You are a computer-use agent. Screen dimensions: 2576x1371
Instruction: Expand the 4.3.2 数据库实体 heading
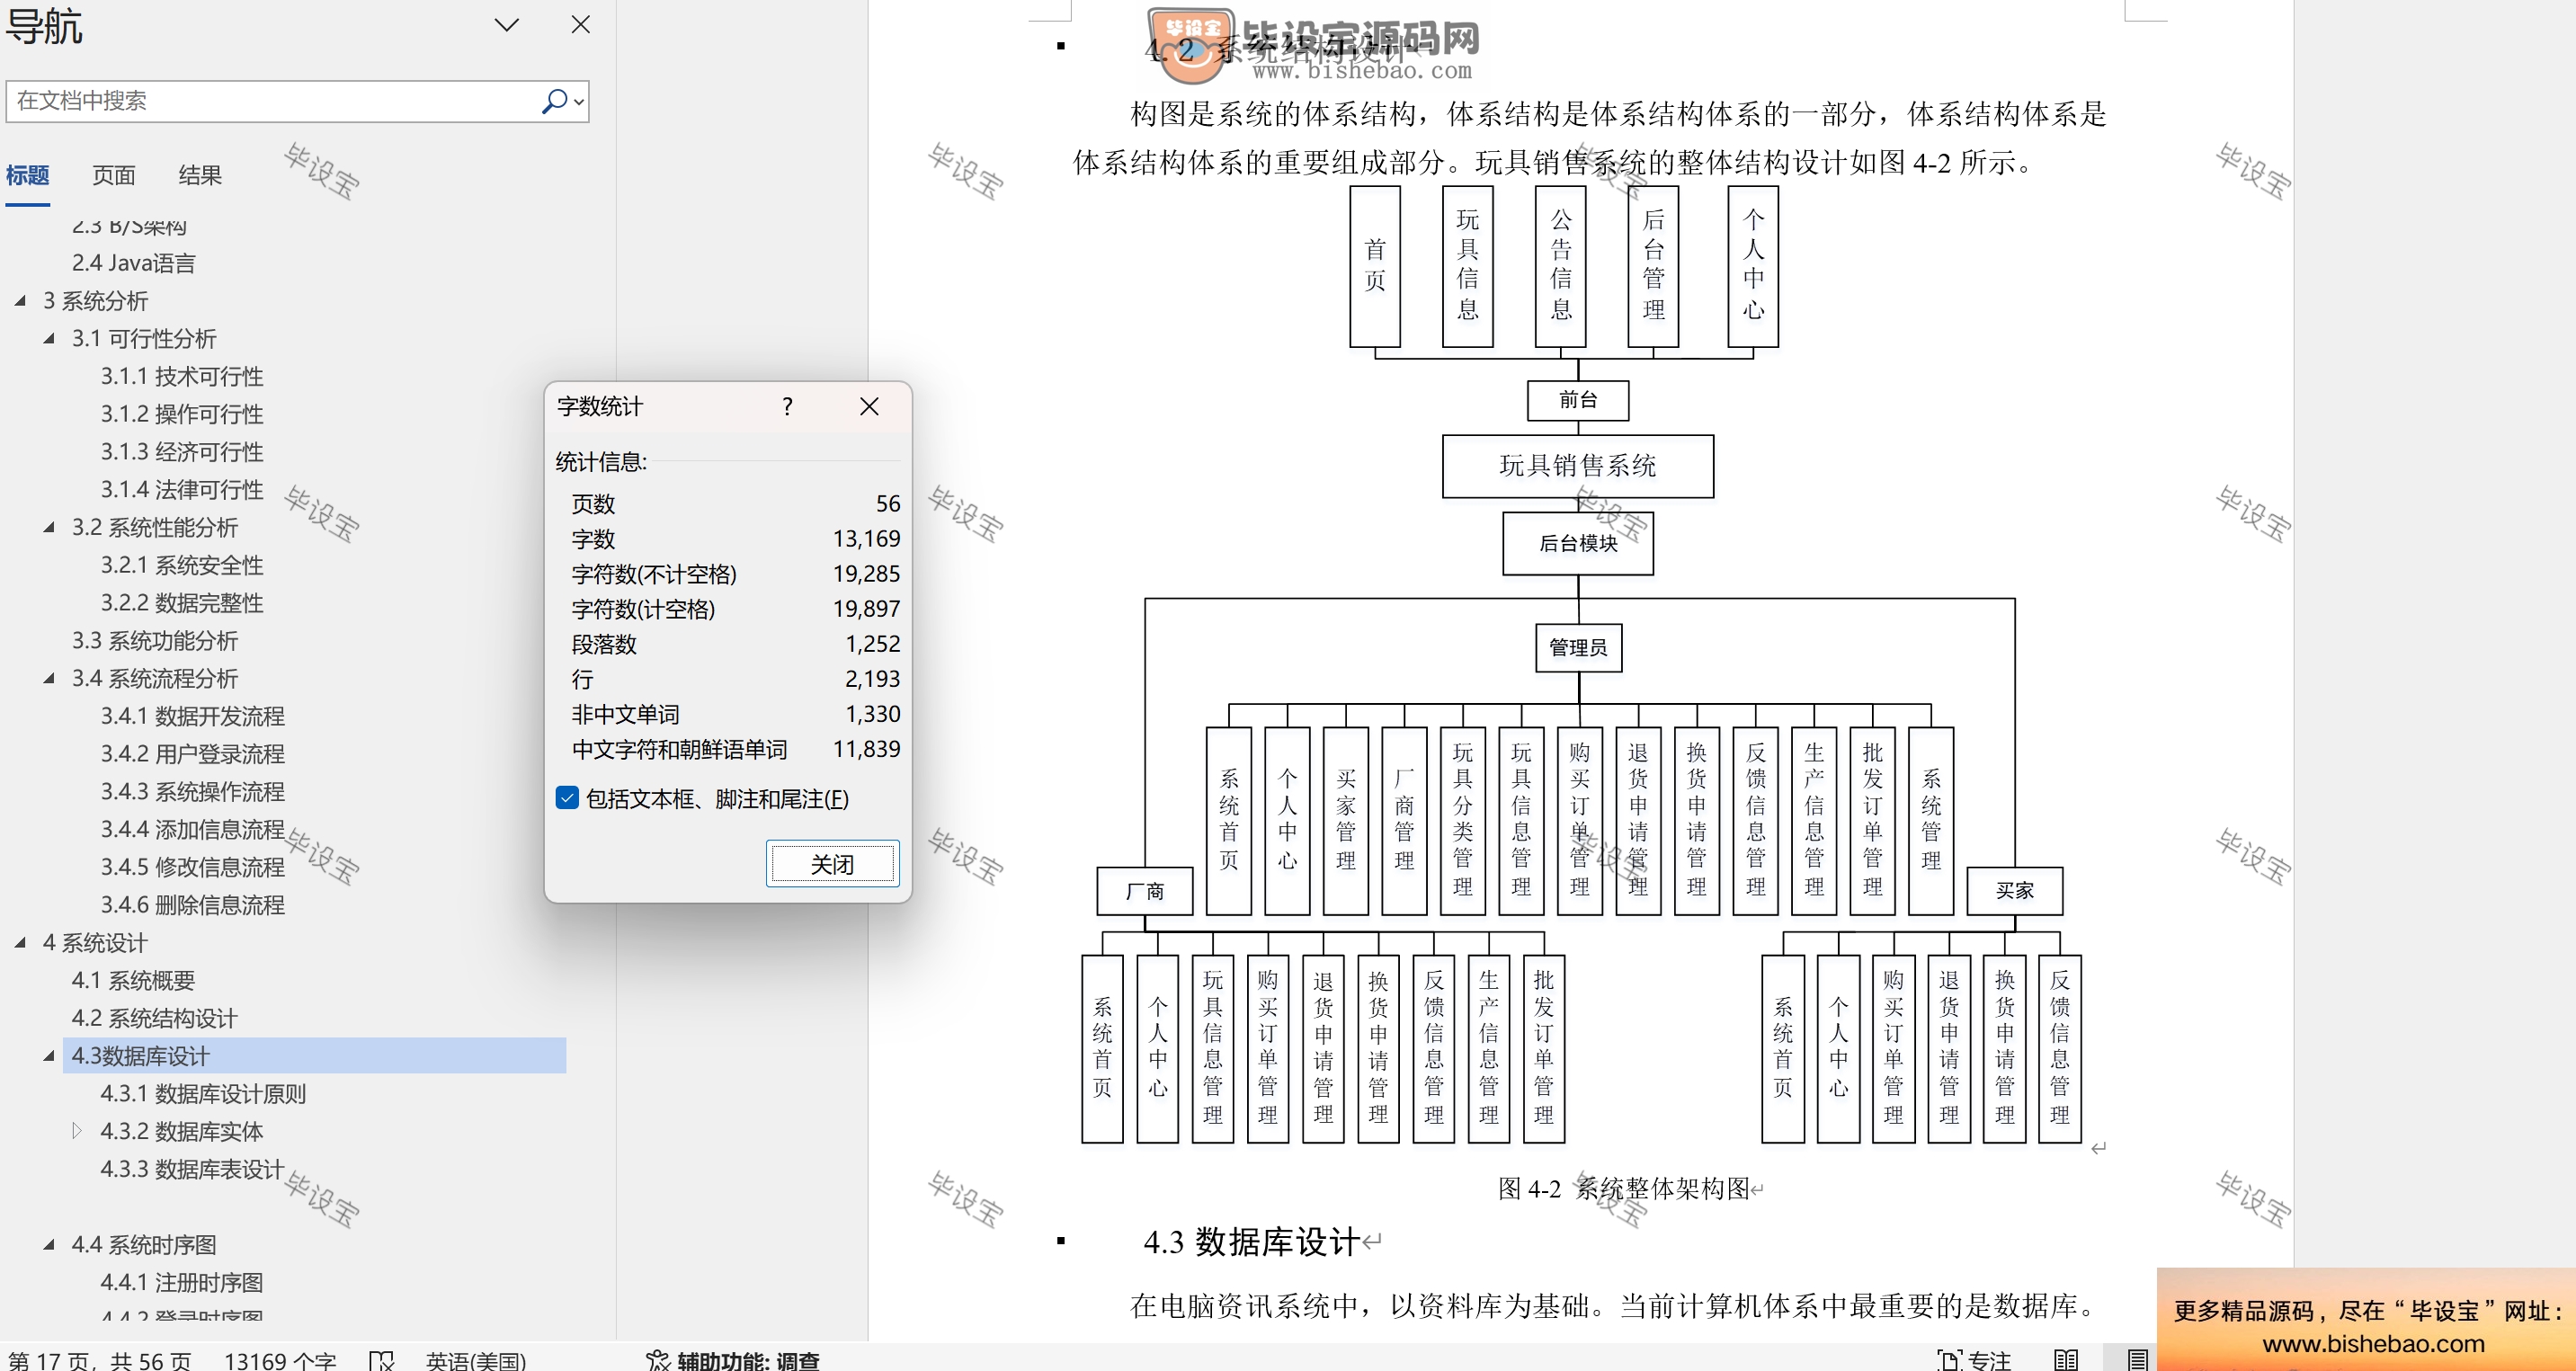(77, 1131)
